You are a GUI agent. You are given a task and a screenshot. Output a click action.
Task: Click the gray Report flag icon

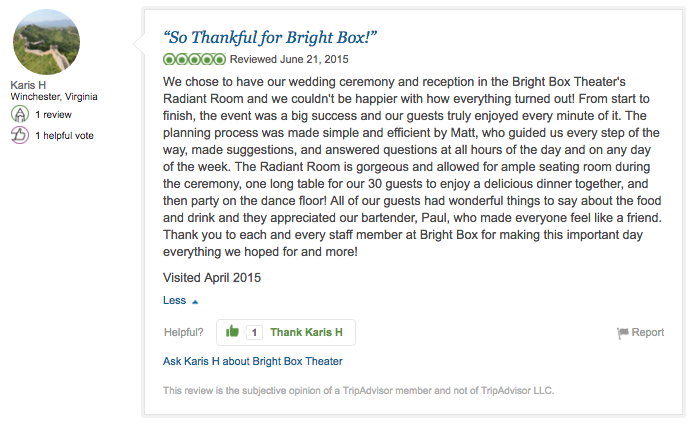click(x=623, y=333)
